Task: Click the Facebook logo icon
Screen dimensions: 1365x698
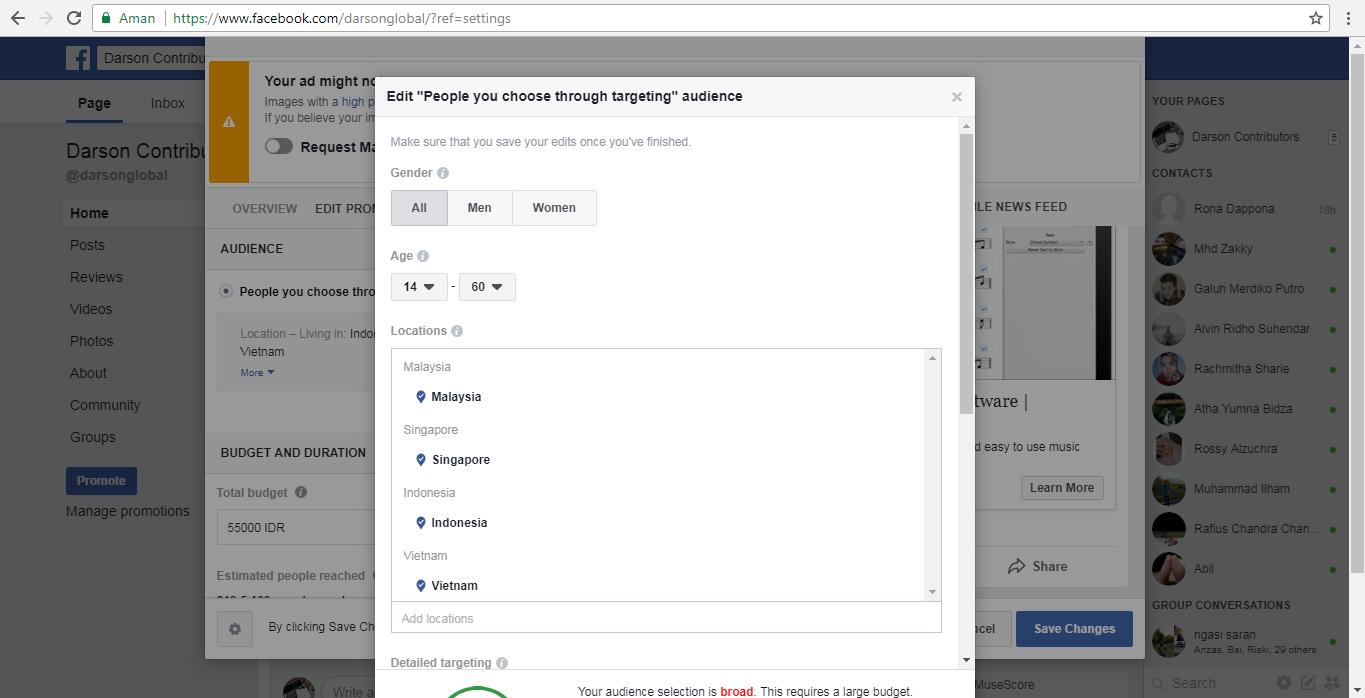Action: click(x=78, y=58)
